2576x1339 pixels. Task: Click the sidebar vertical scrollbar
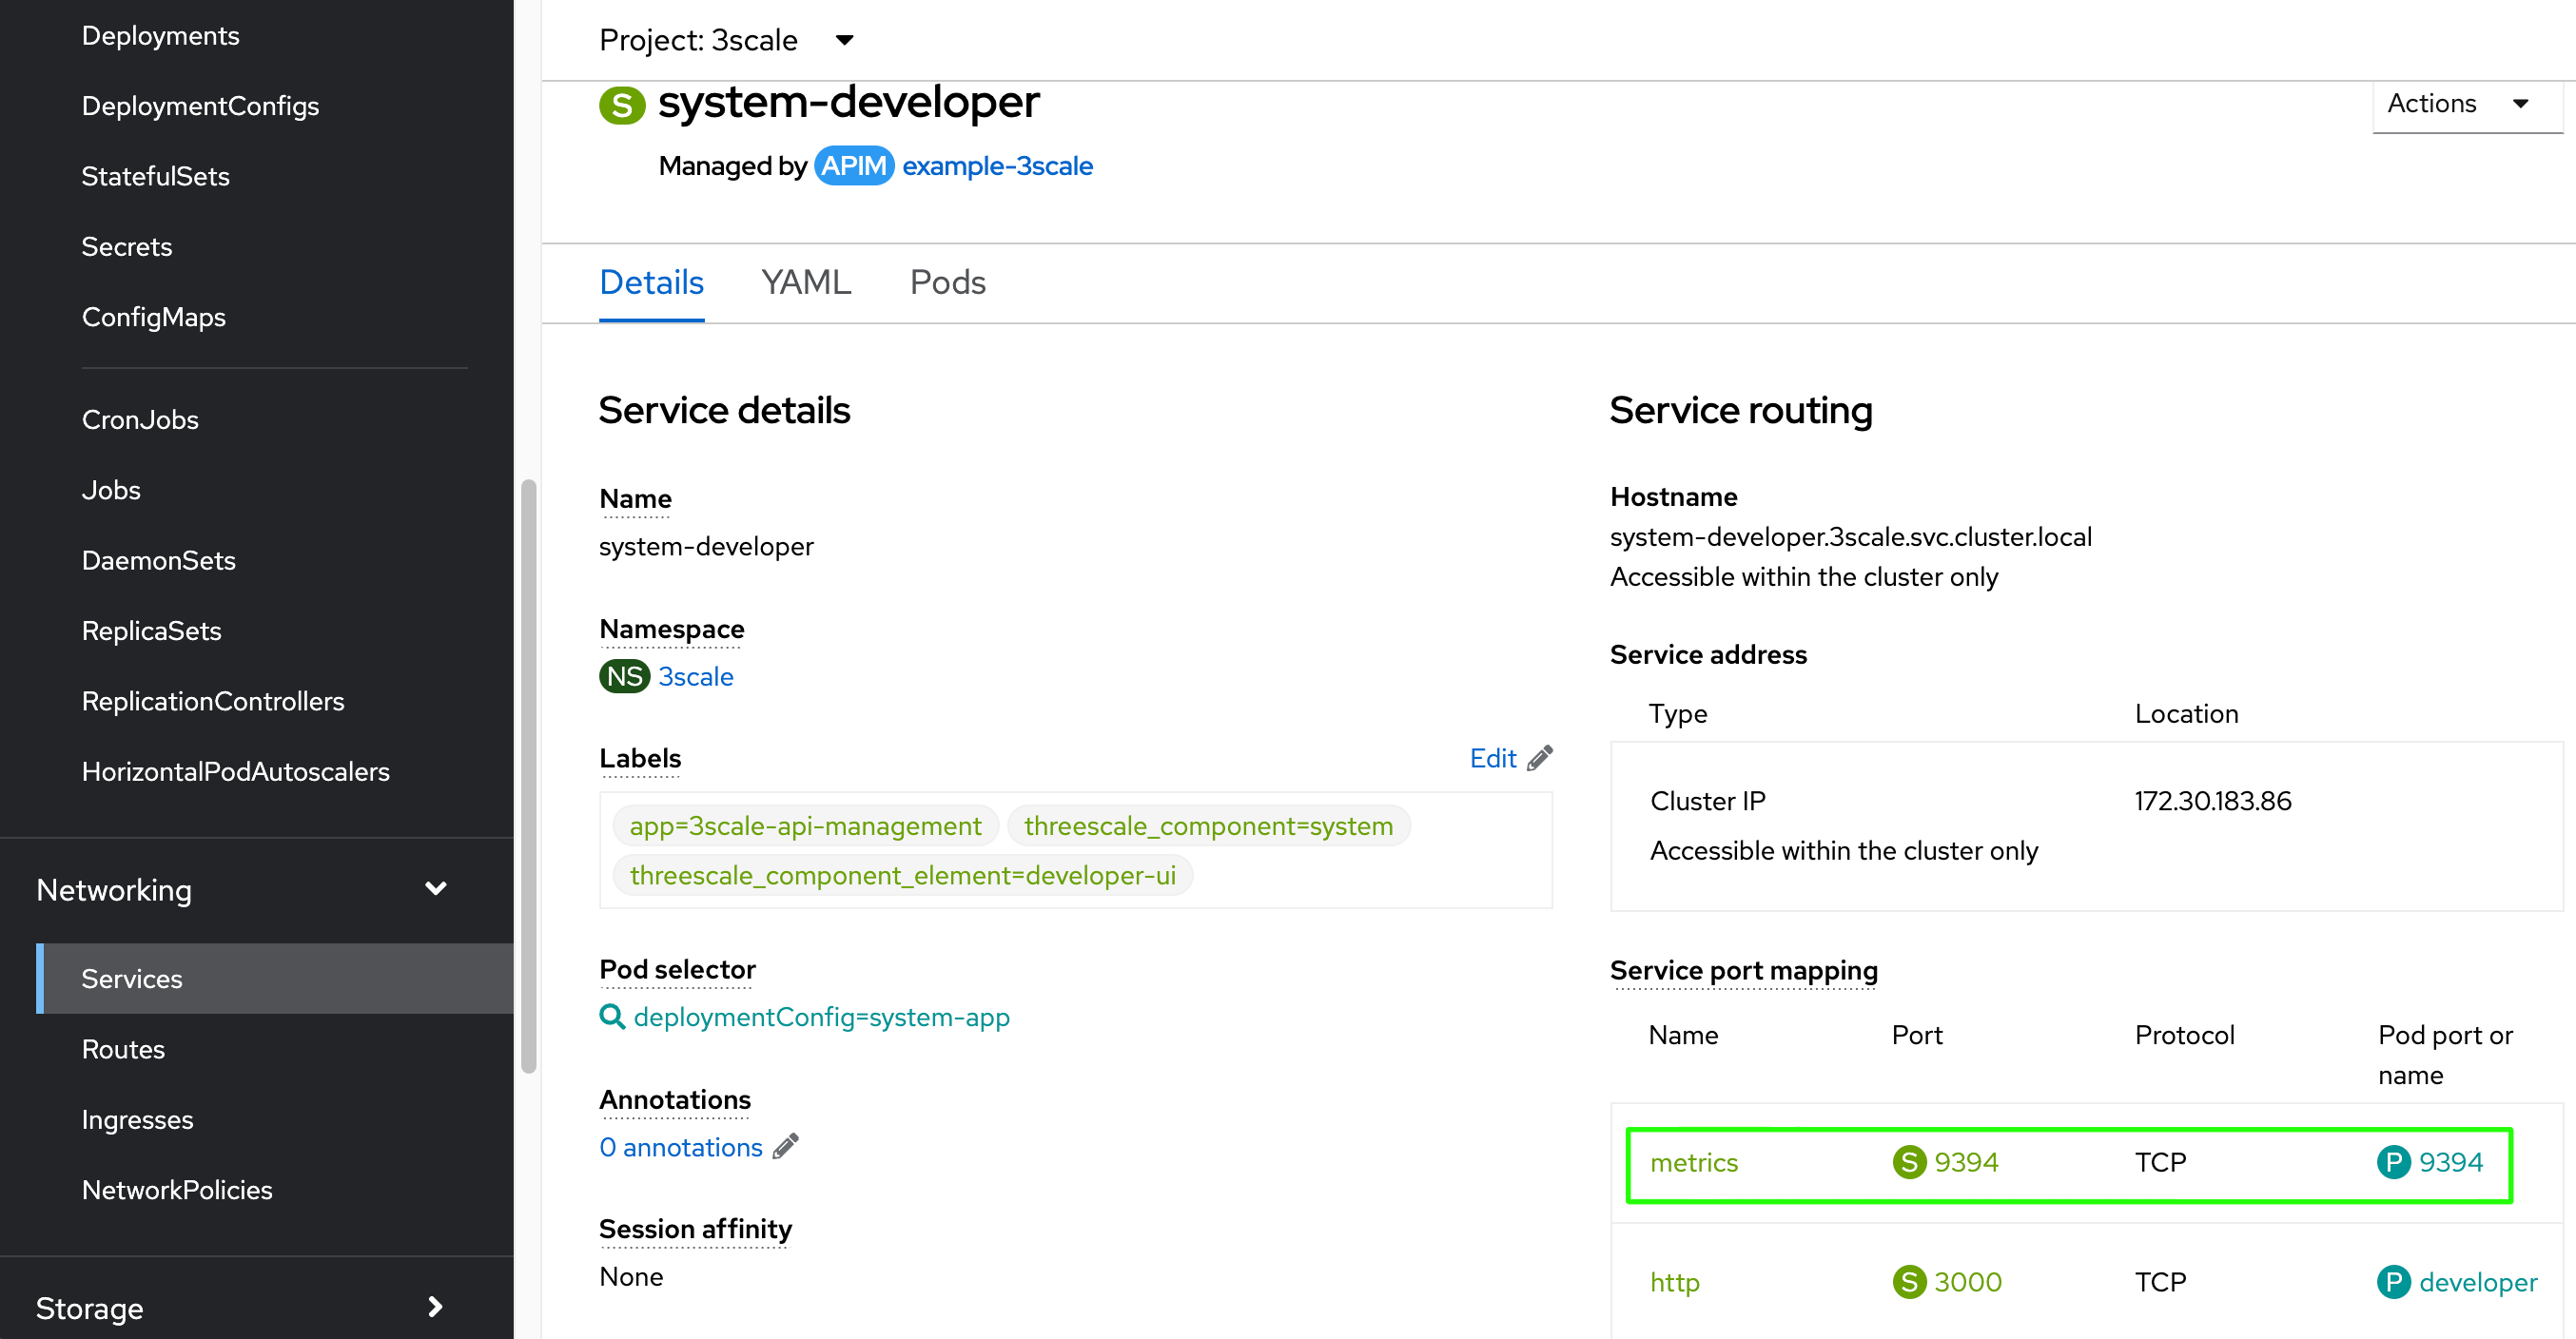click(x=529, y=775)
